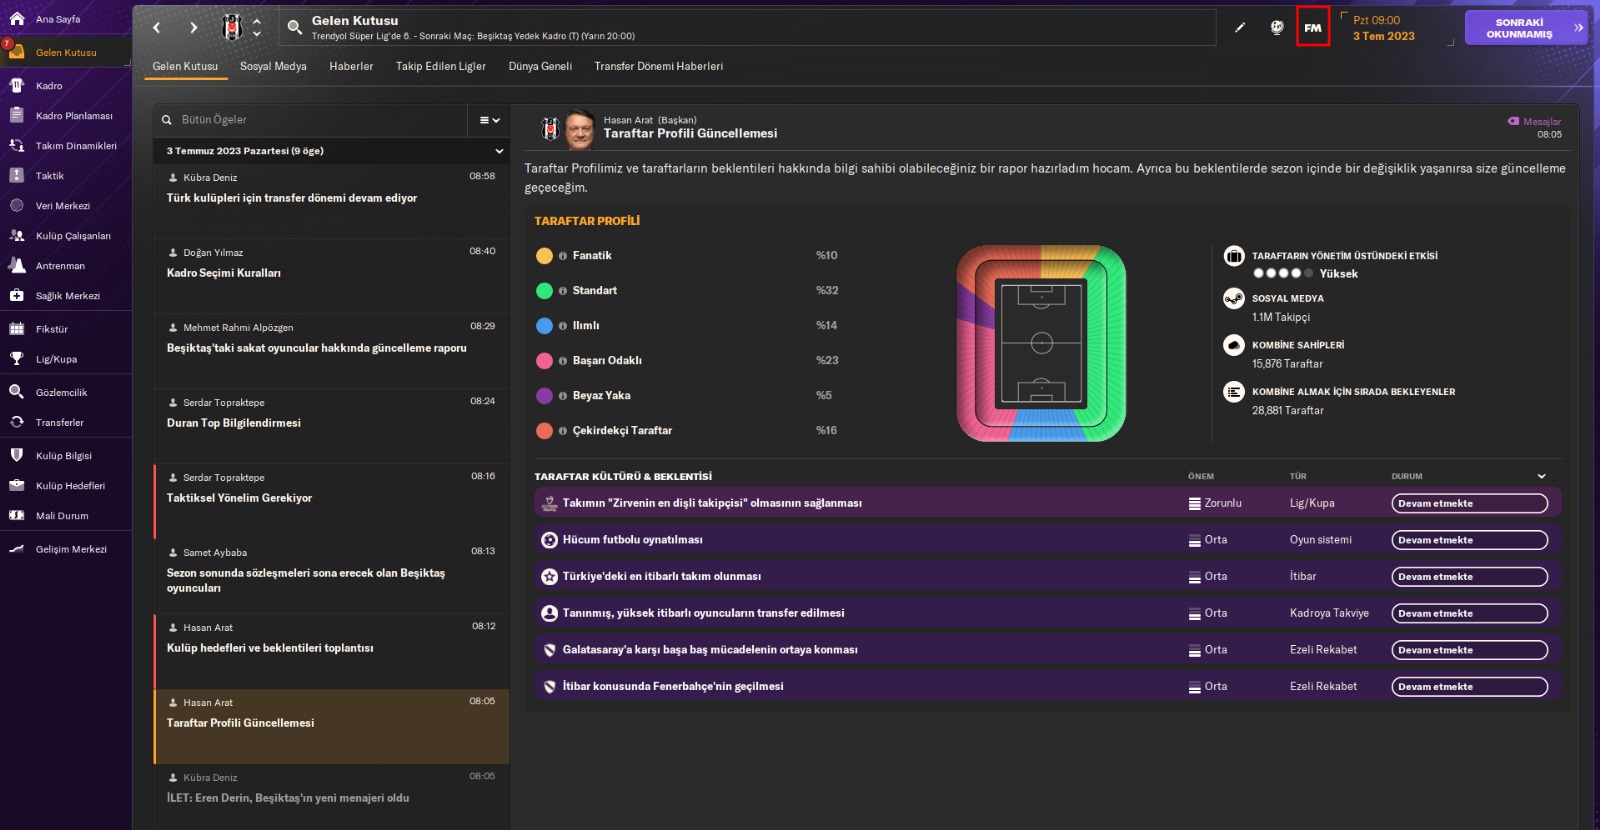Expand the club switcher up-down arrows

coord(257,27)
